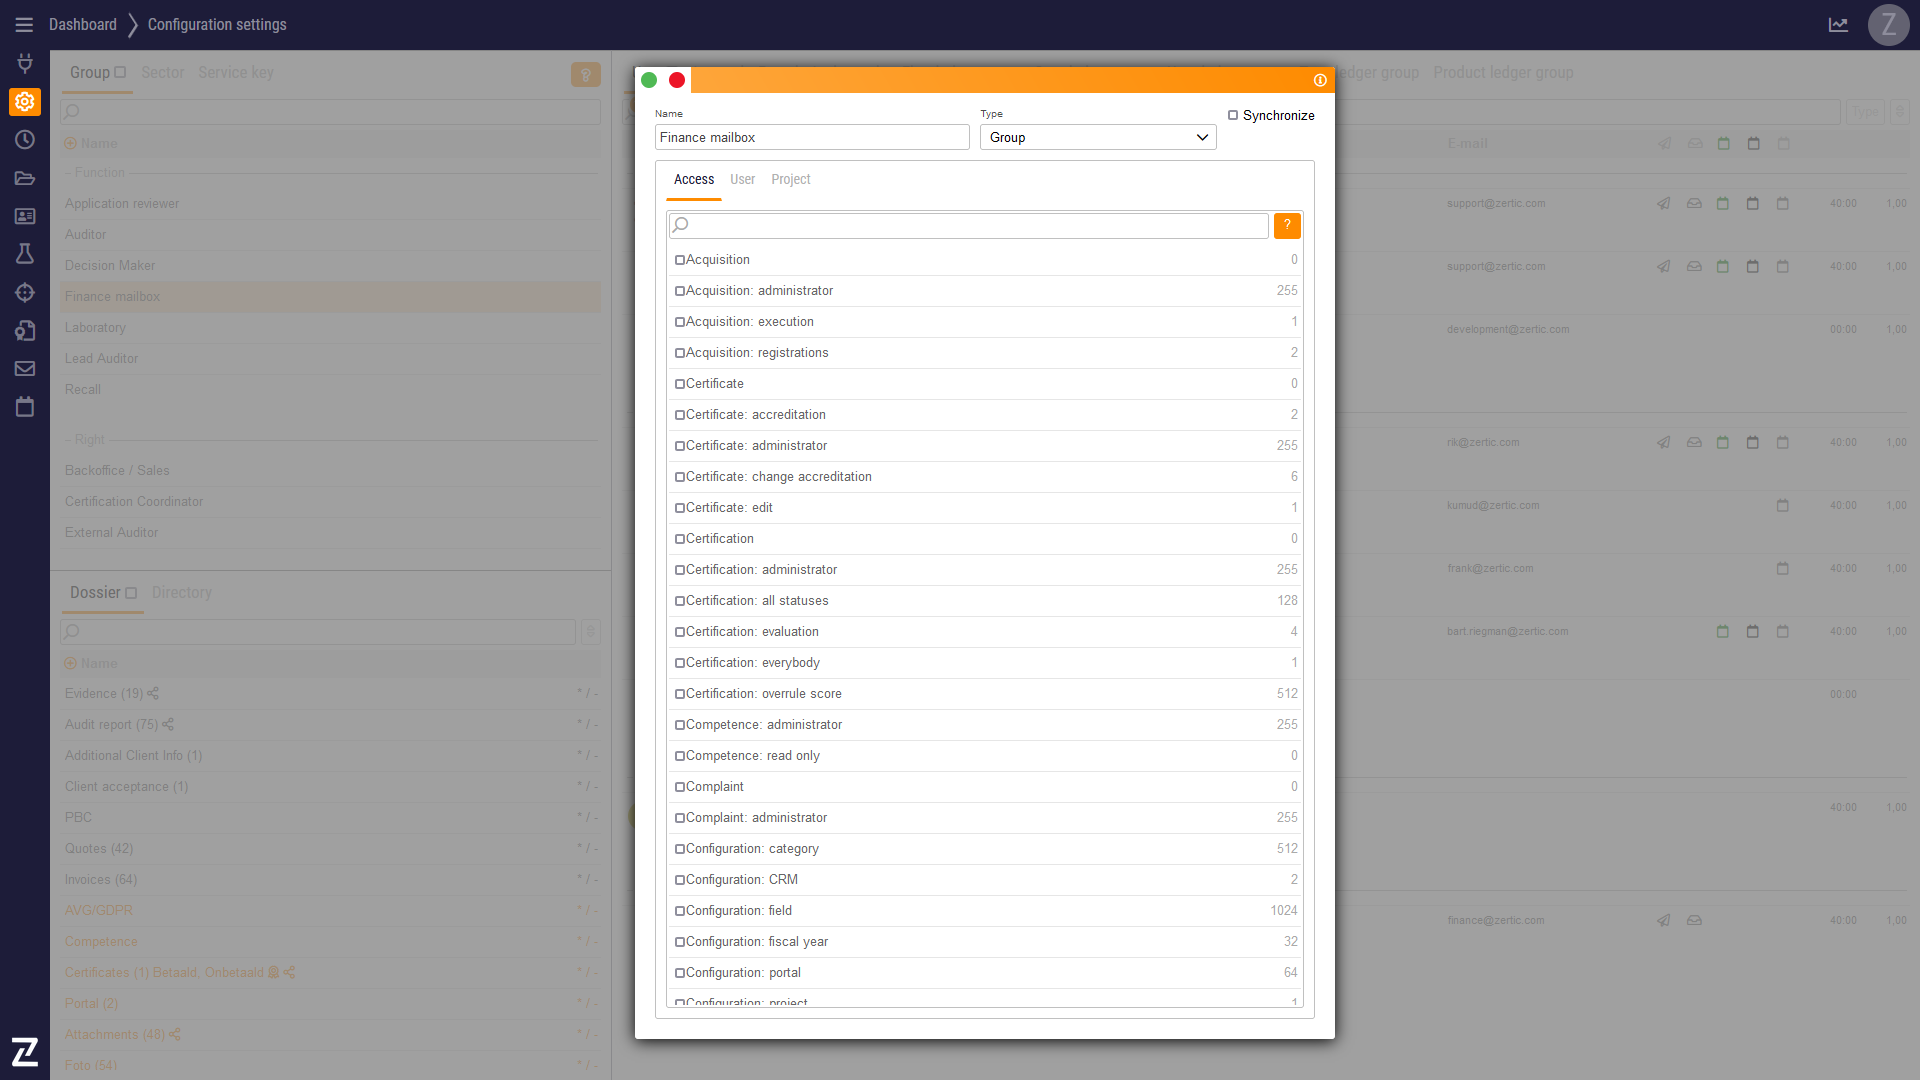Image resolution: width=1920 pixels, height=1080 pixels.
Task: Click the green save button in dialog
Action: tap(649, 80)
